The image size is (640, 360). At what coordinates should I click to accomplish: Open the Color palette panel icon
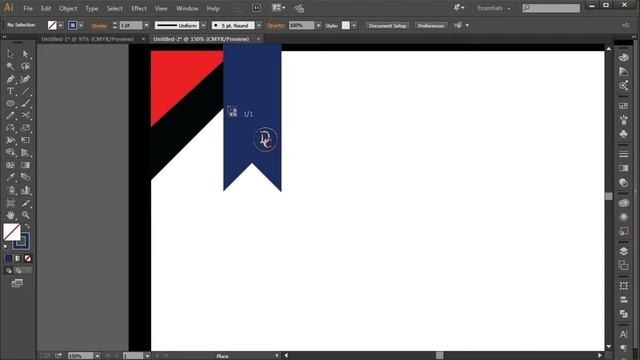[x=623, y=57]
